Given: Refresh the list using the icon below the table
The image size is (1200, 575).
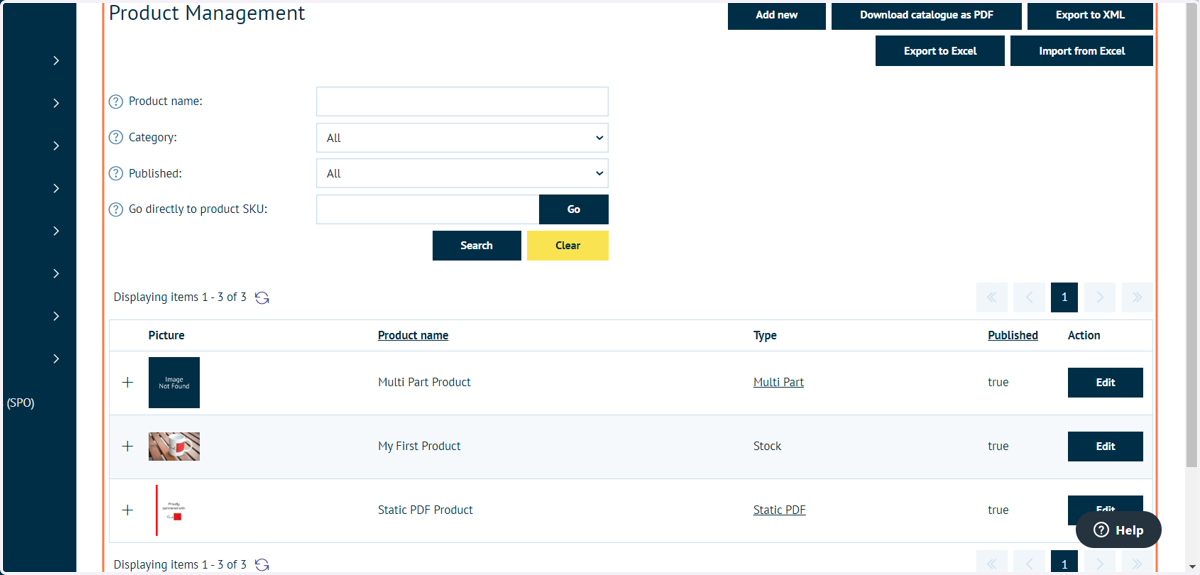Looking at the screenshot, I should click(262, 565).
